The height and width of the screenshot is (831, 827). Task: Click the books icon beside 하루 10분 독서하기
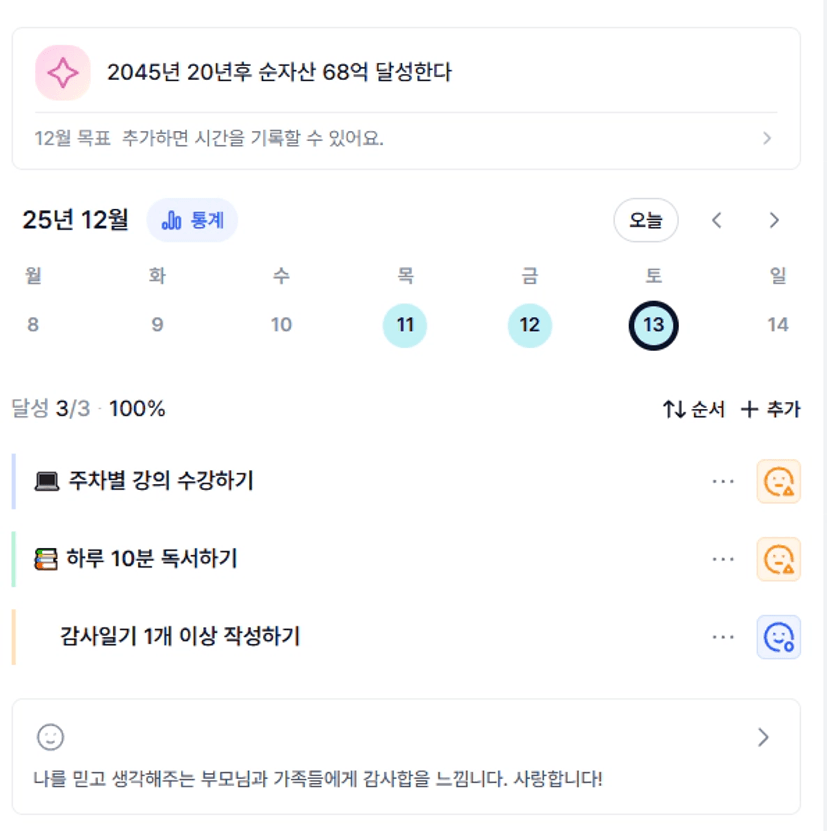pos(46,559)
